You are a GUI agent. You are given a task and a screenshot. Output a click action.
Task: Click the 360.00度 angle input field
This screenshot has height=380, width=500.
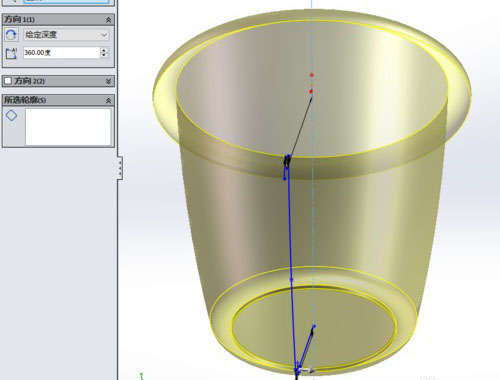tap(61, 52)
